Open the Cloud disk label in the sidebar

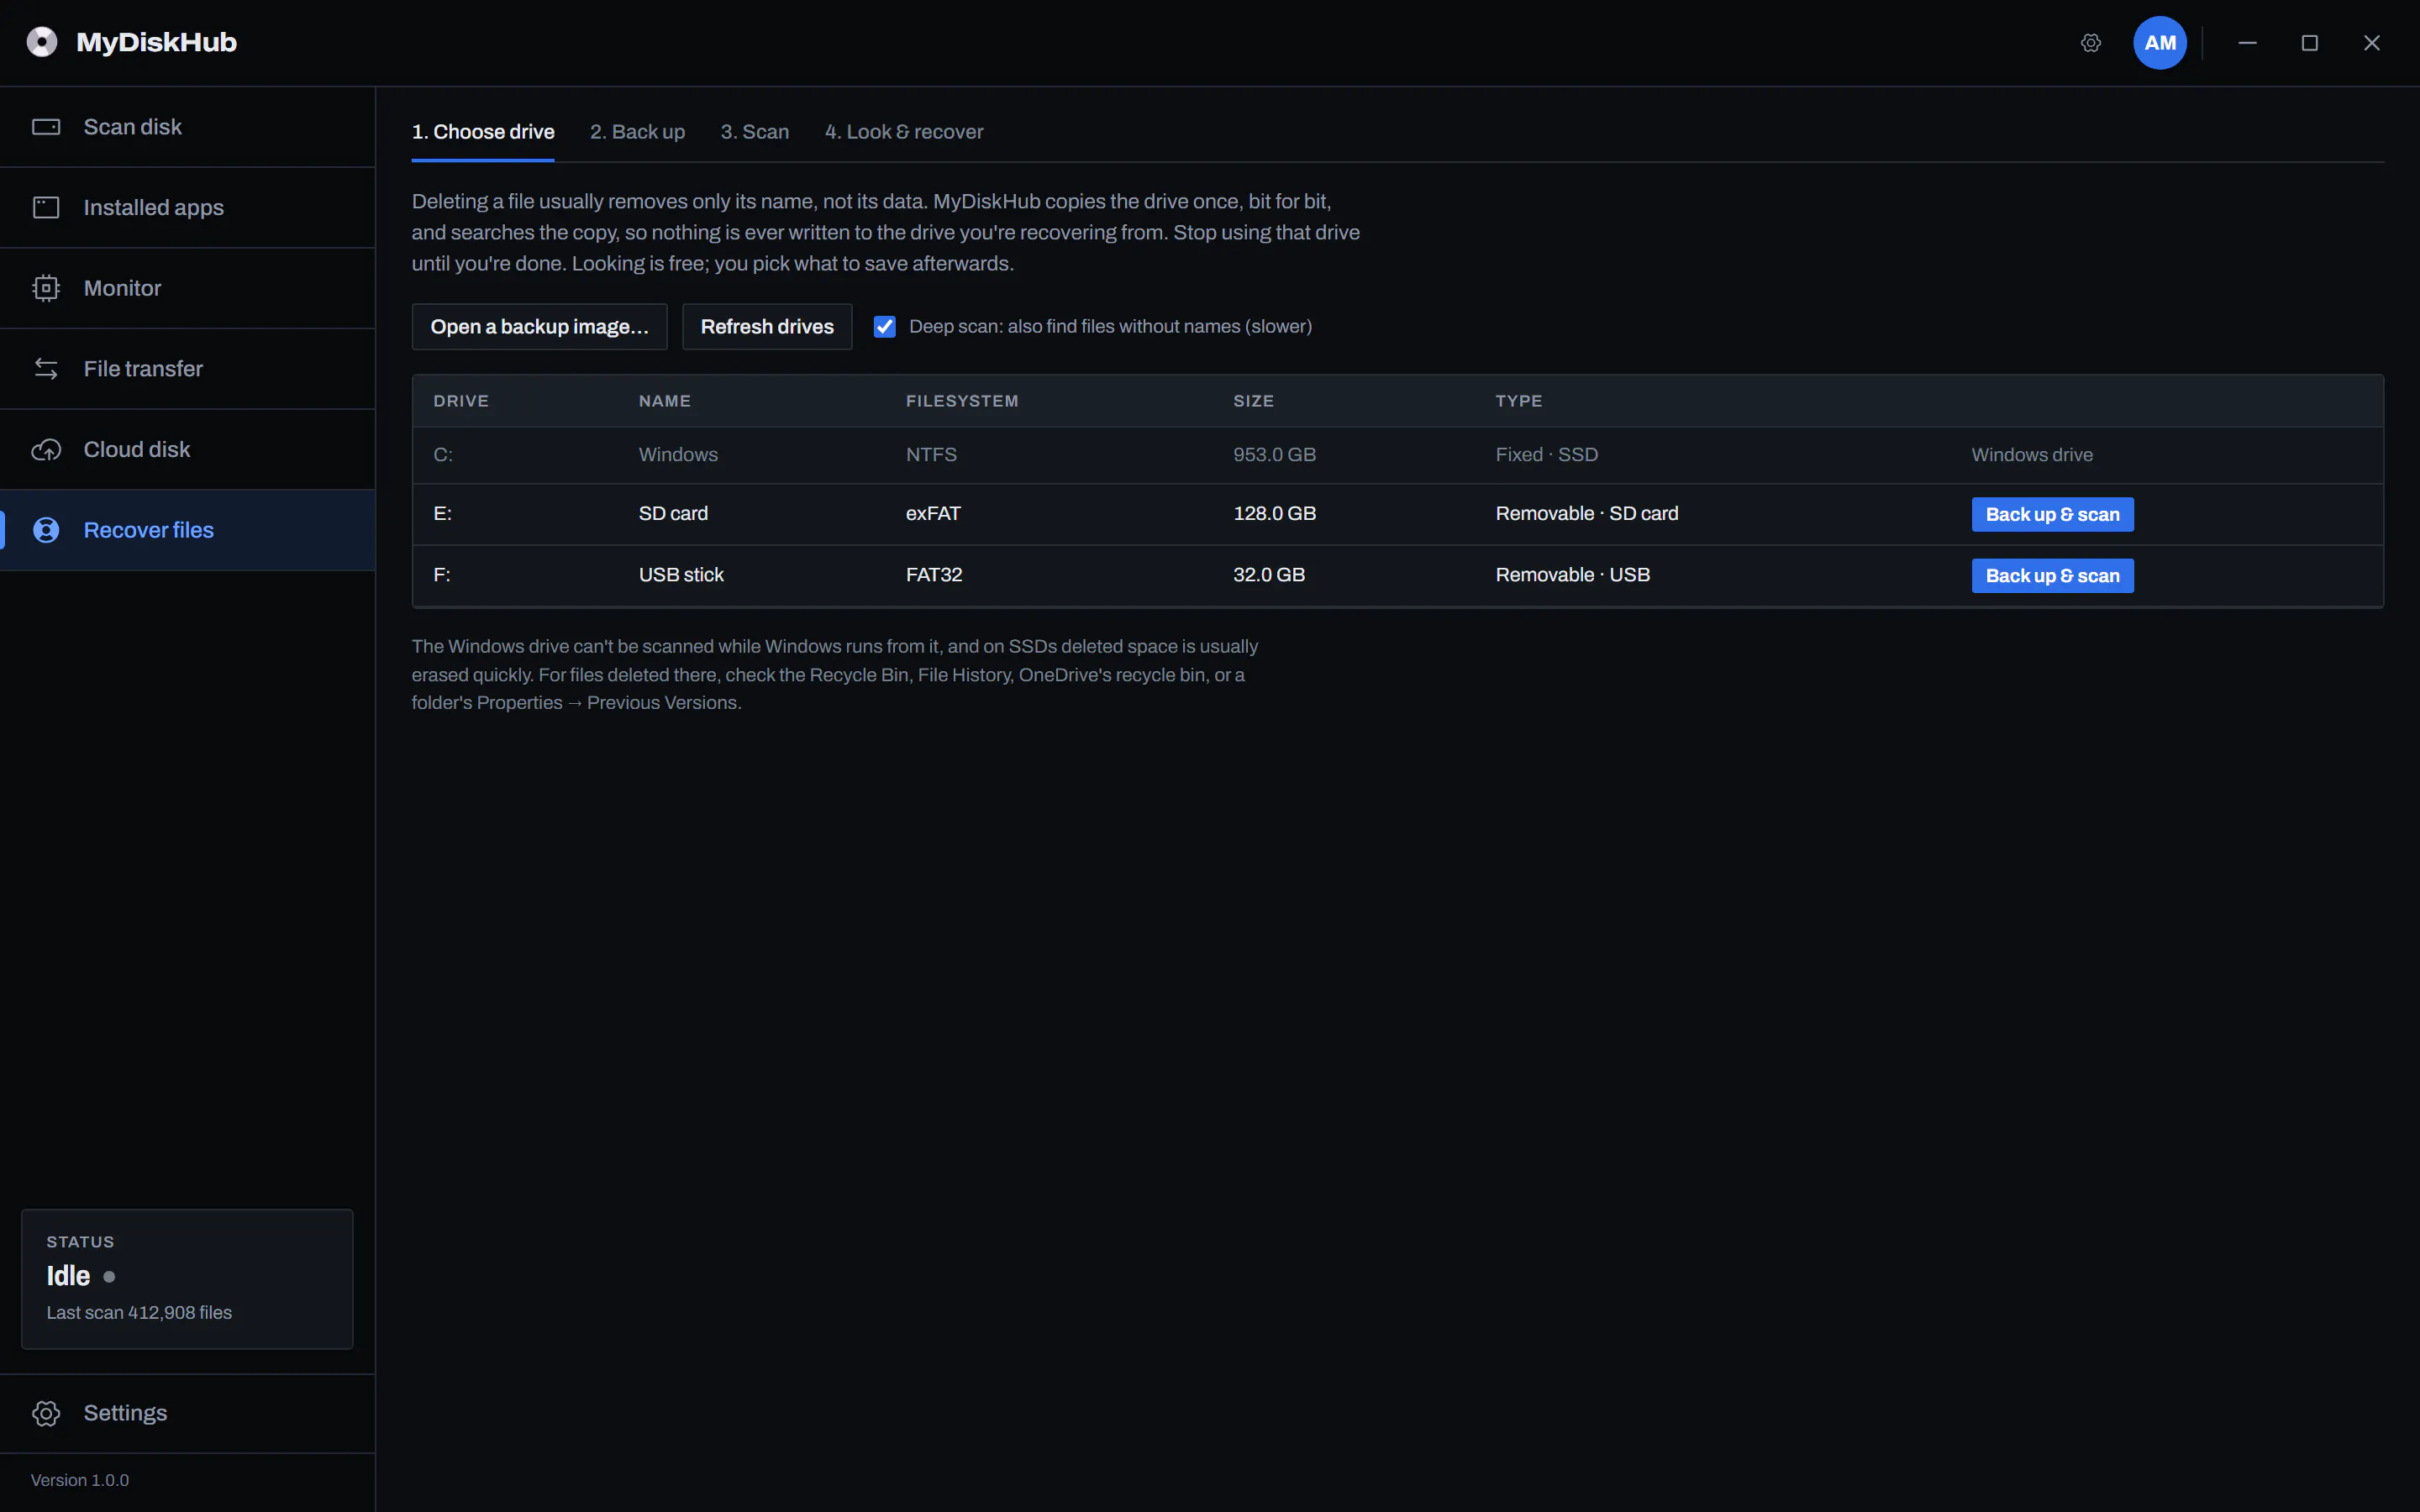(x=137, y=450)
